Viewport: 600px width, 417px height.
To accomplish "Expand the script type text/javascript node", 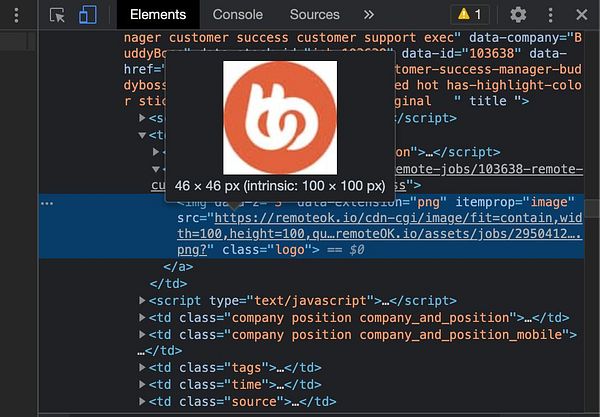I will [142, 300].
